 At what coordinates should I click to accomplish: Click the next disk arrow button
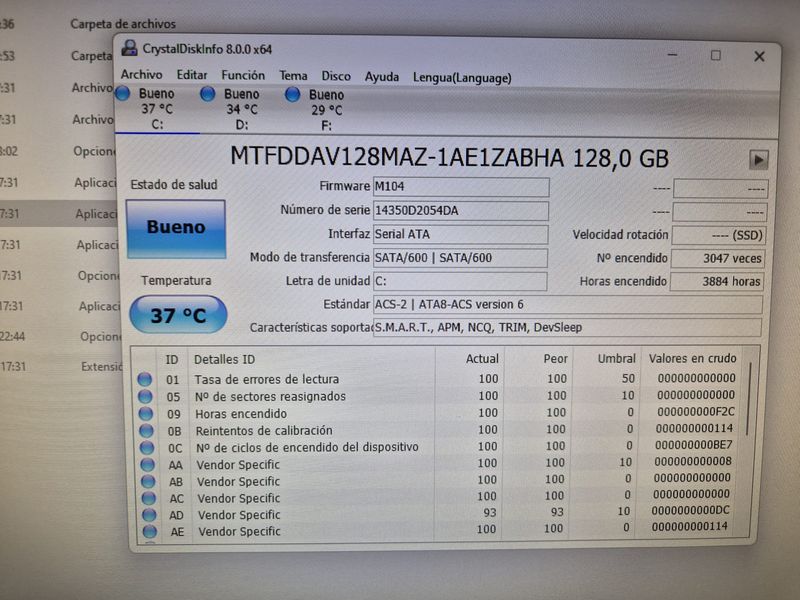[759, 160]
